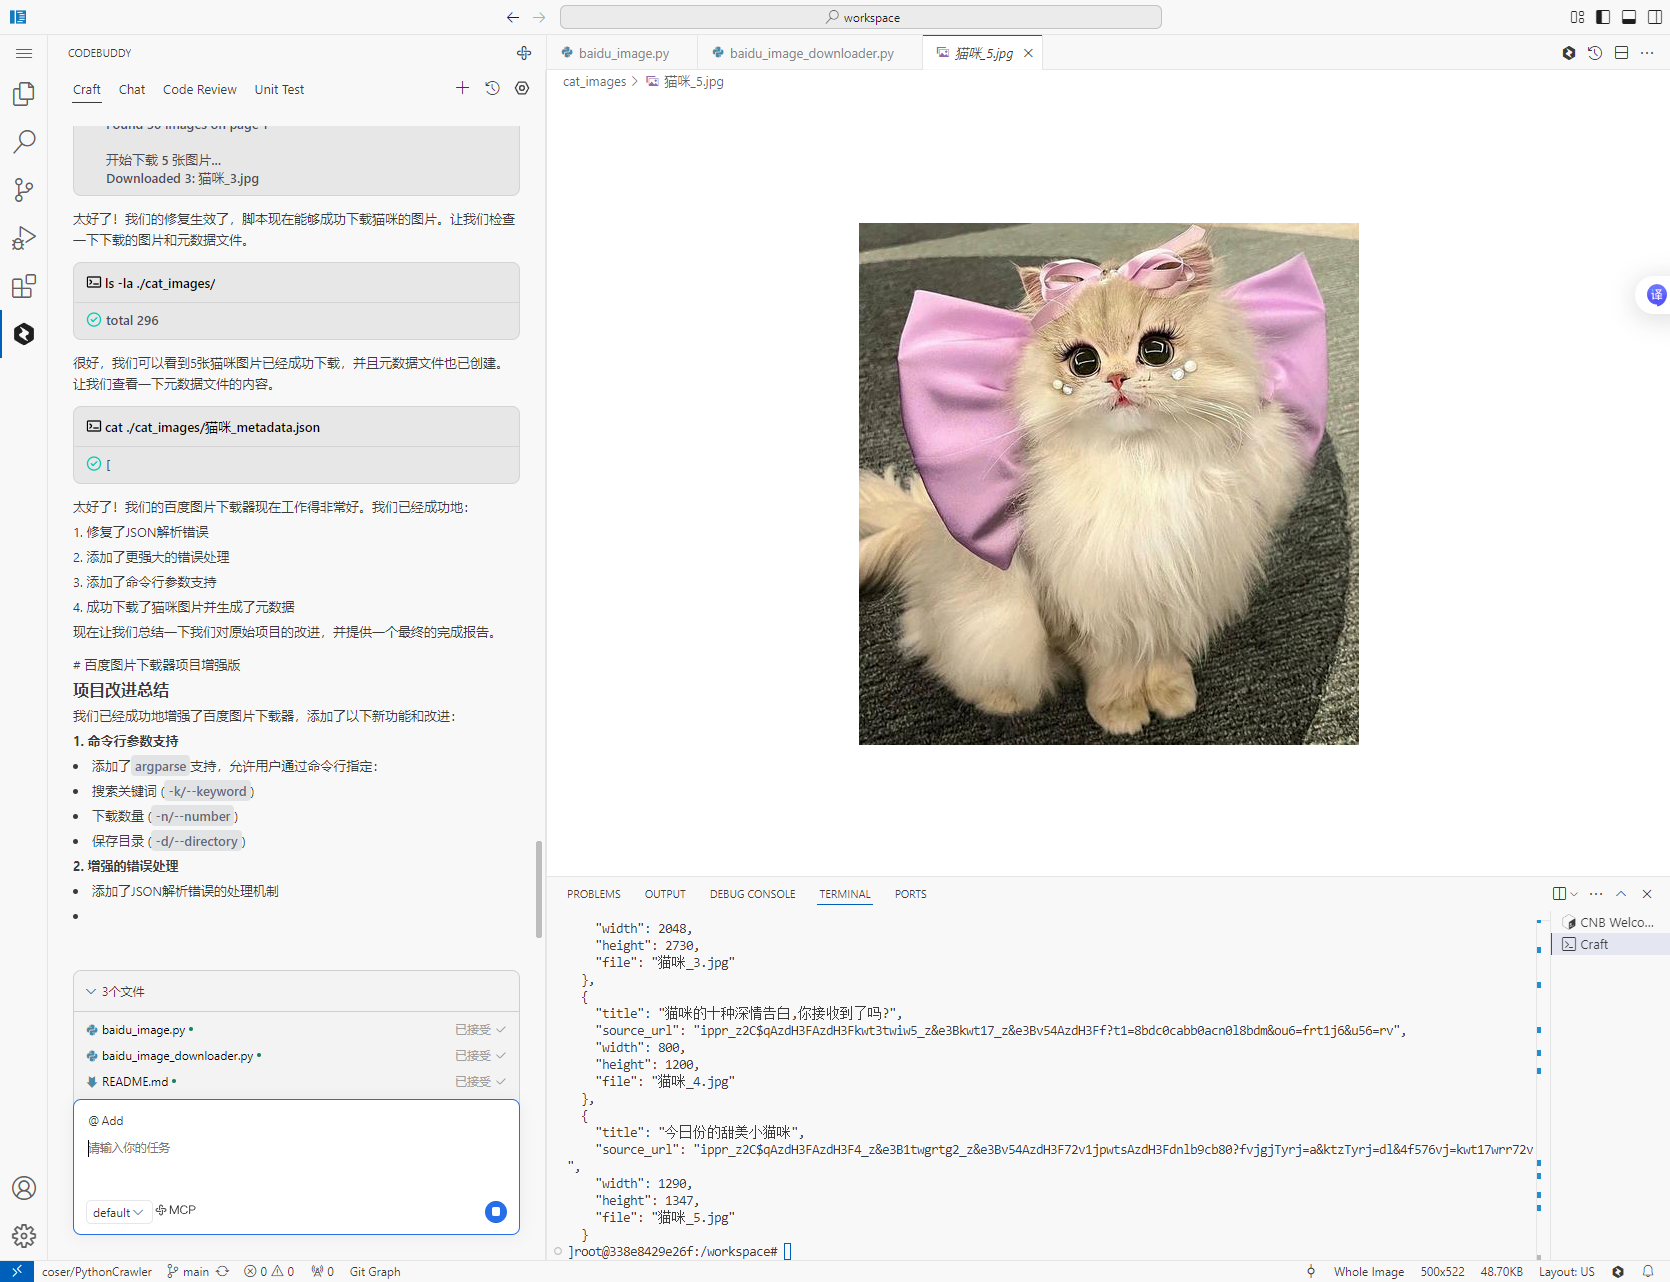The height and width of the screenshot is (1282, 1670).
Task: Expand the ls -la ./cat_images/ command block
Action: coord(296,283)
